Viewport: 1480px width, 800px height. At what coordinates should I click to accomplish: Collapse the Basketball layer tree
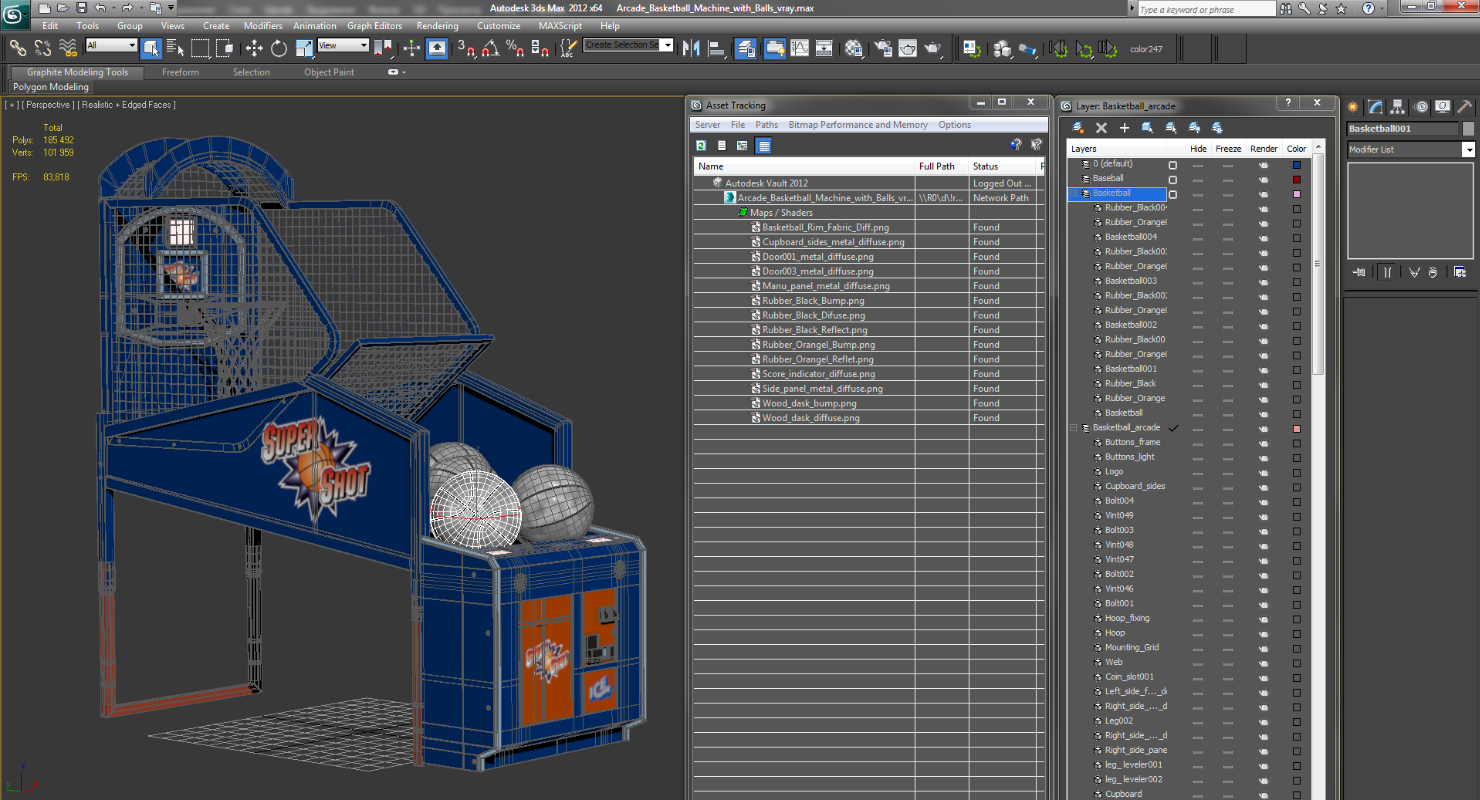click(1074, 193)
